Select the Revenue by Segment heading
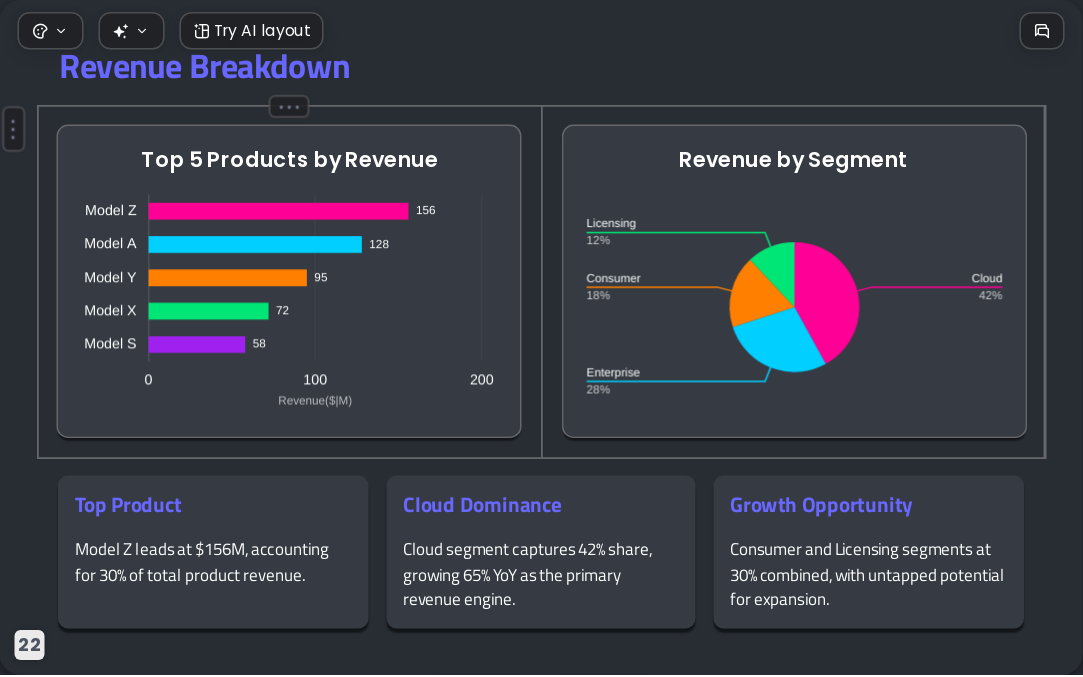 pyautogui.click(x=792, y=160)
